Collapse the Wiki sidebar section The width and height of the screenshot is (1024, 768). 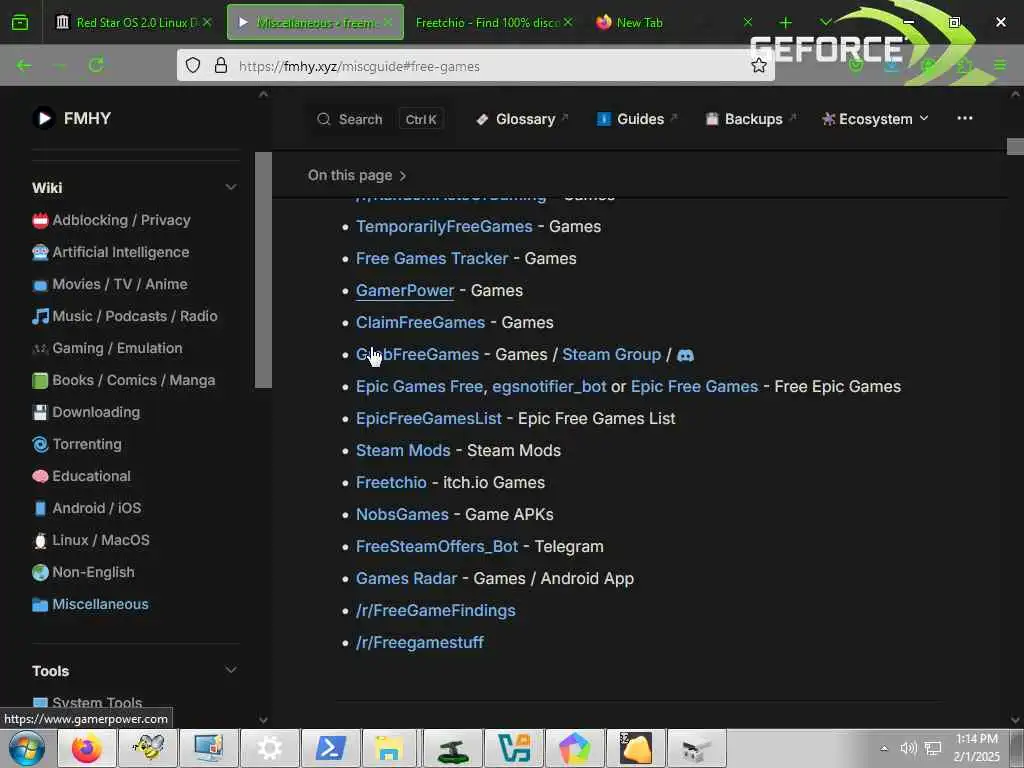[x=231, y=187]
